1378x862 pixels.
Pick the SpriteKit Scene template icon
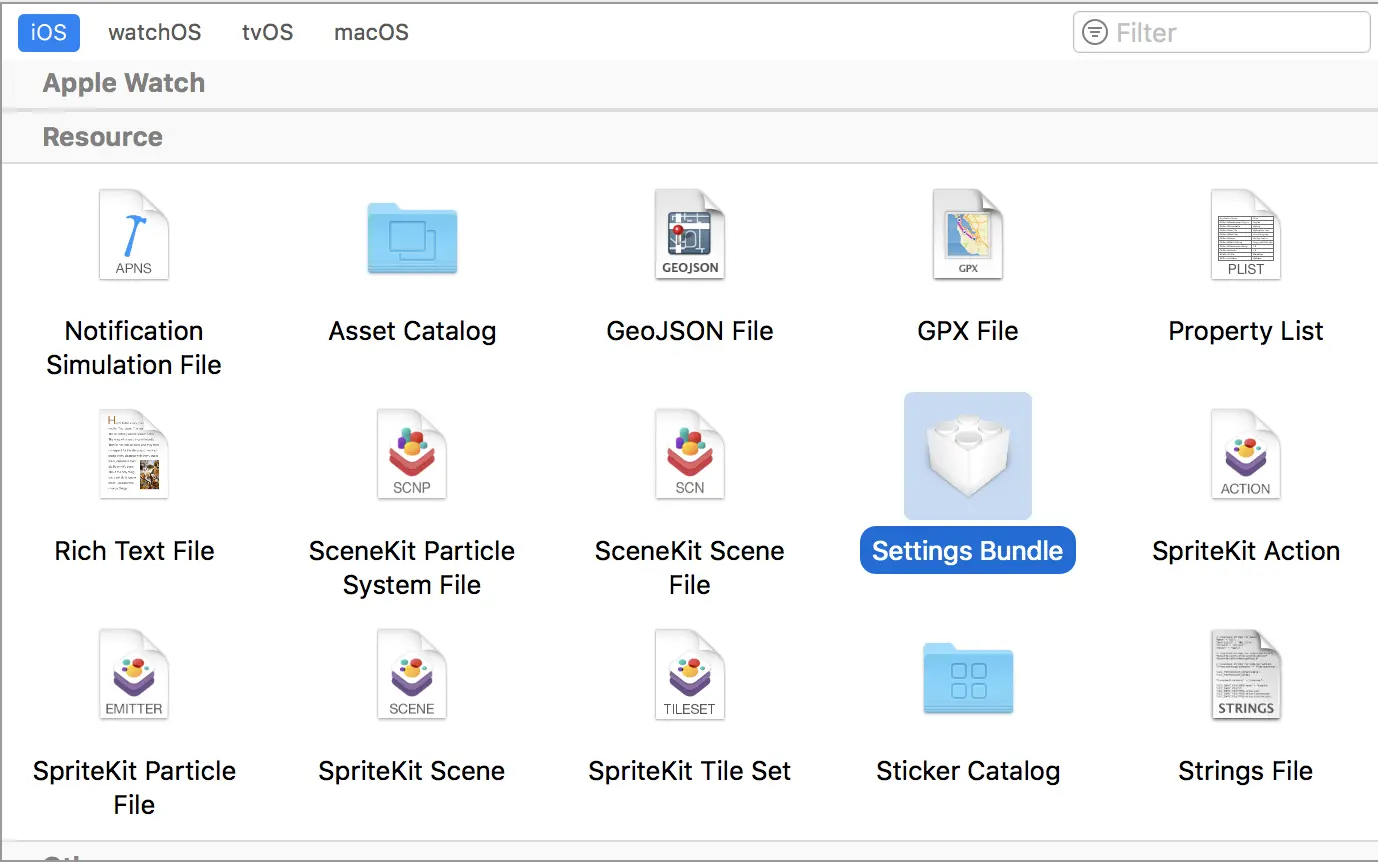[x=412, y=675]
